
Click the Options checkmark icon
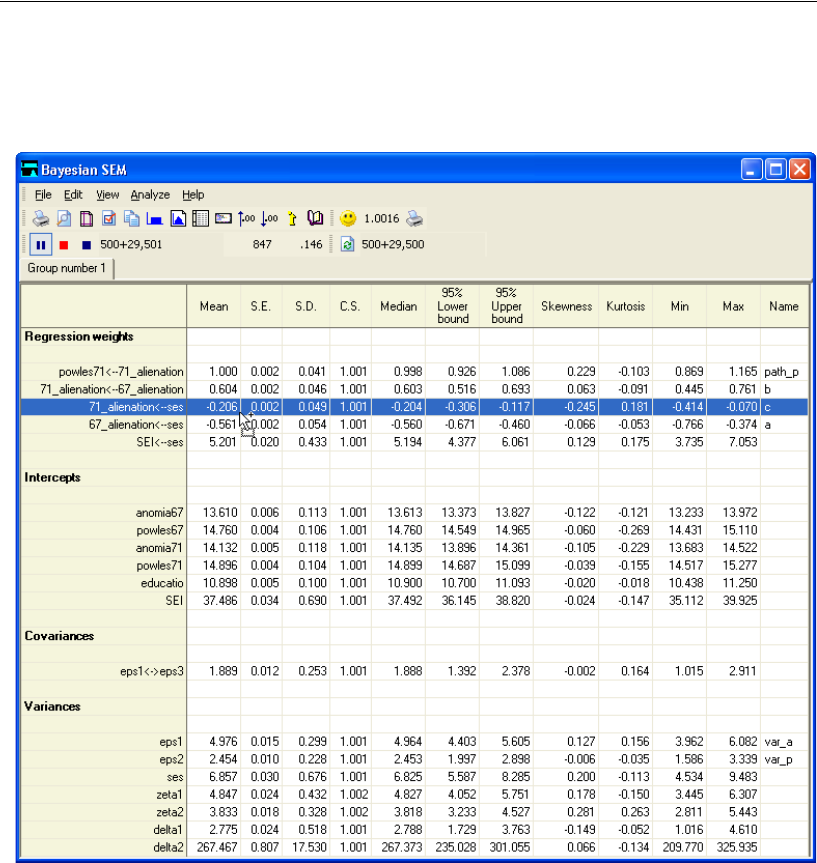point(109,218)
